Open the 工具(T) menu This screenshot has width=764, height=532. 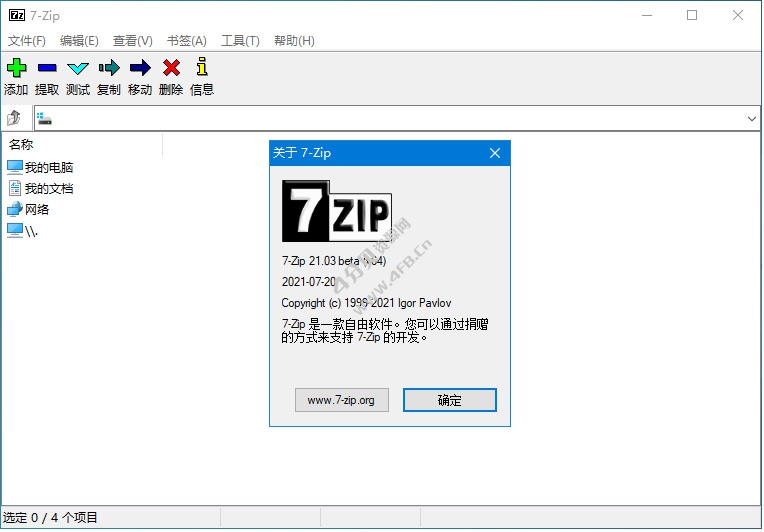click(x=240, y=40)
